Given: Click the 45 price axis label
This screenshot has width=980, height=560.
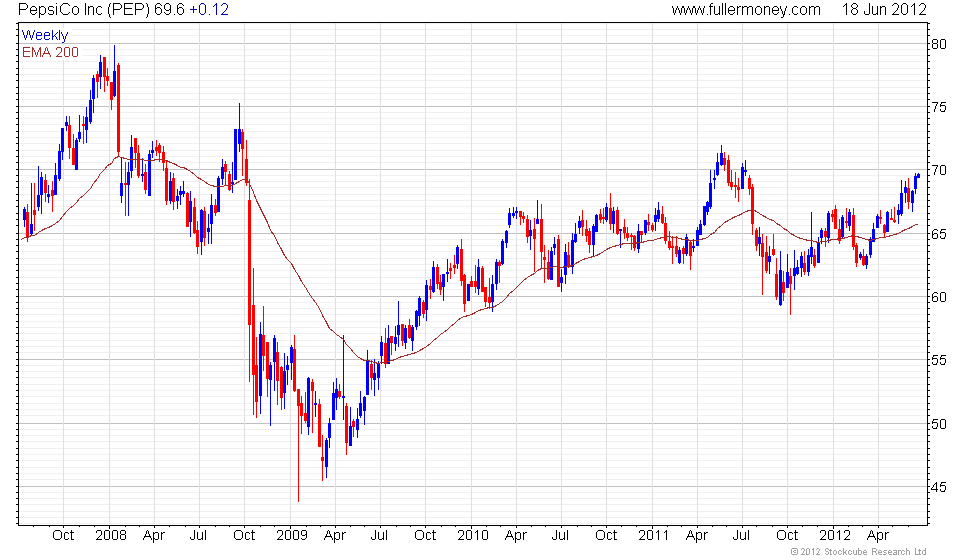Looking at the screenshot, I should pyautogui.click(x=939, y=487).
